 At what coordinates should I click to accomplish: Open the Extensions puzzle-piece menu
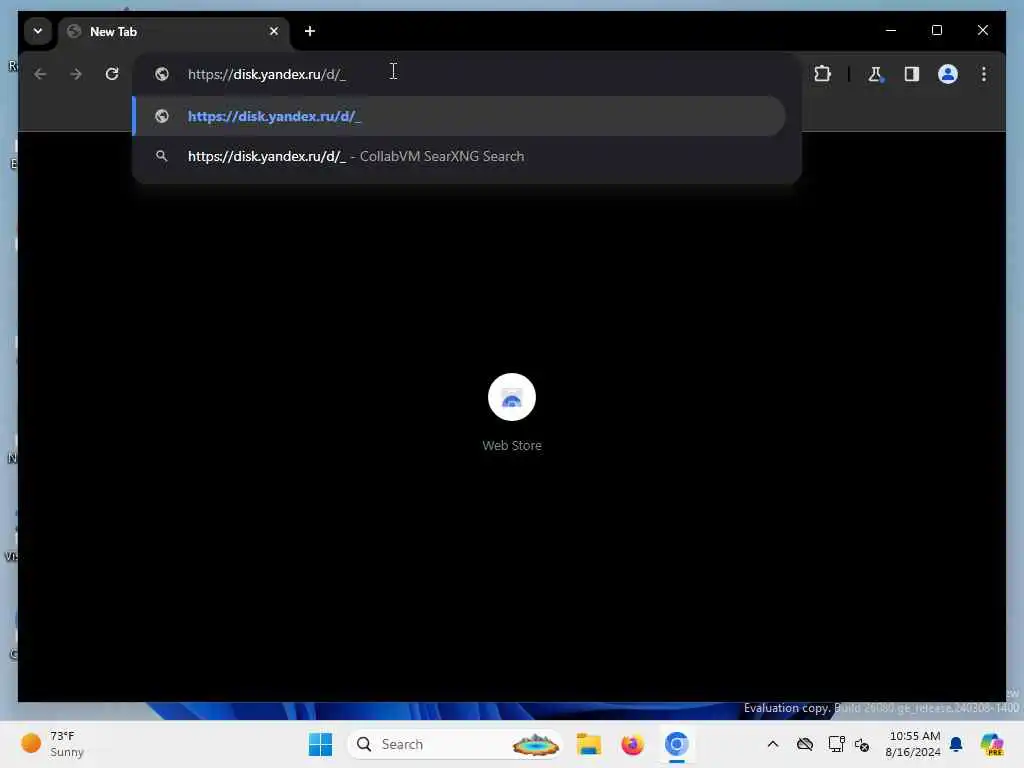822,74
